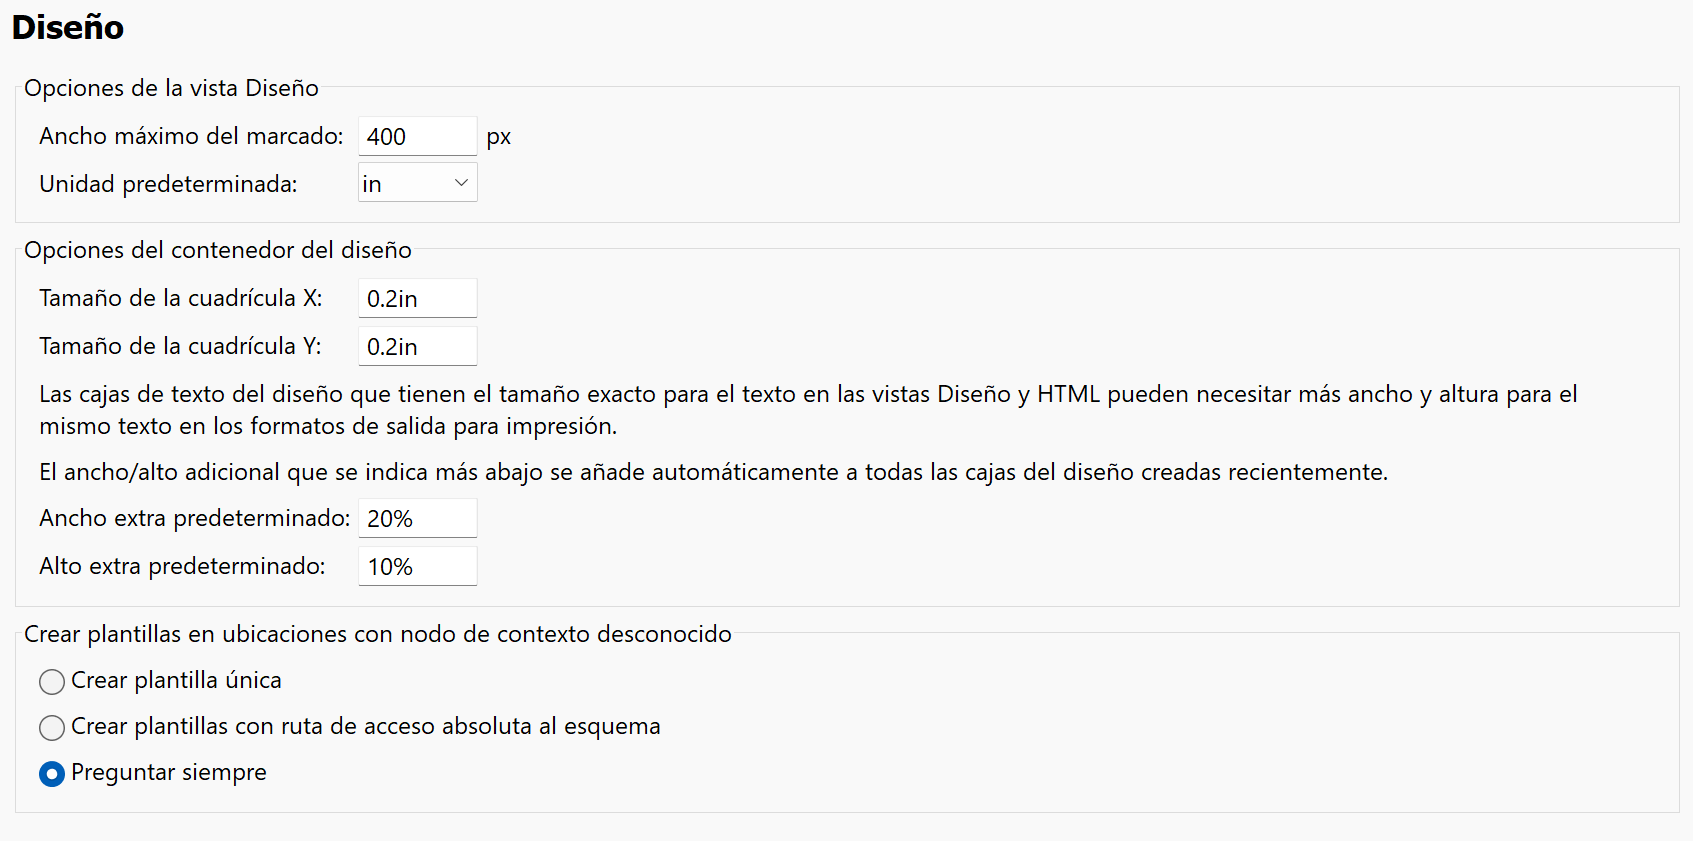
Task: Click the 'Tamaño de la cuadrícula X:' label
Action: click(x=181, y=298)
